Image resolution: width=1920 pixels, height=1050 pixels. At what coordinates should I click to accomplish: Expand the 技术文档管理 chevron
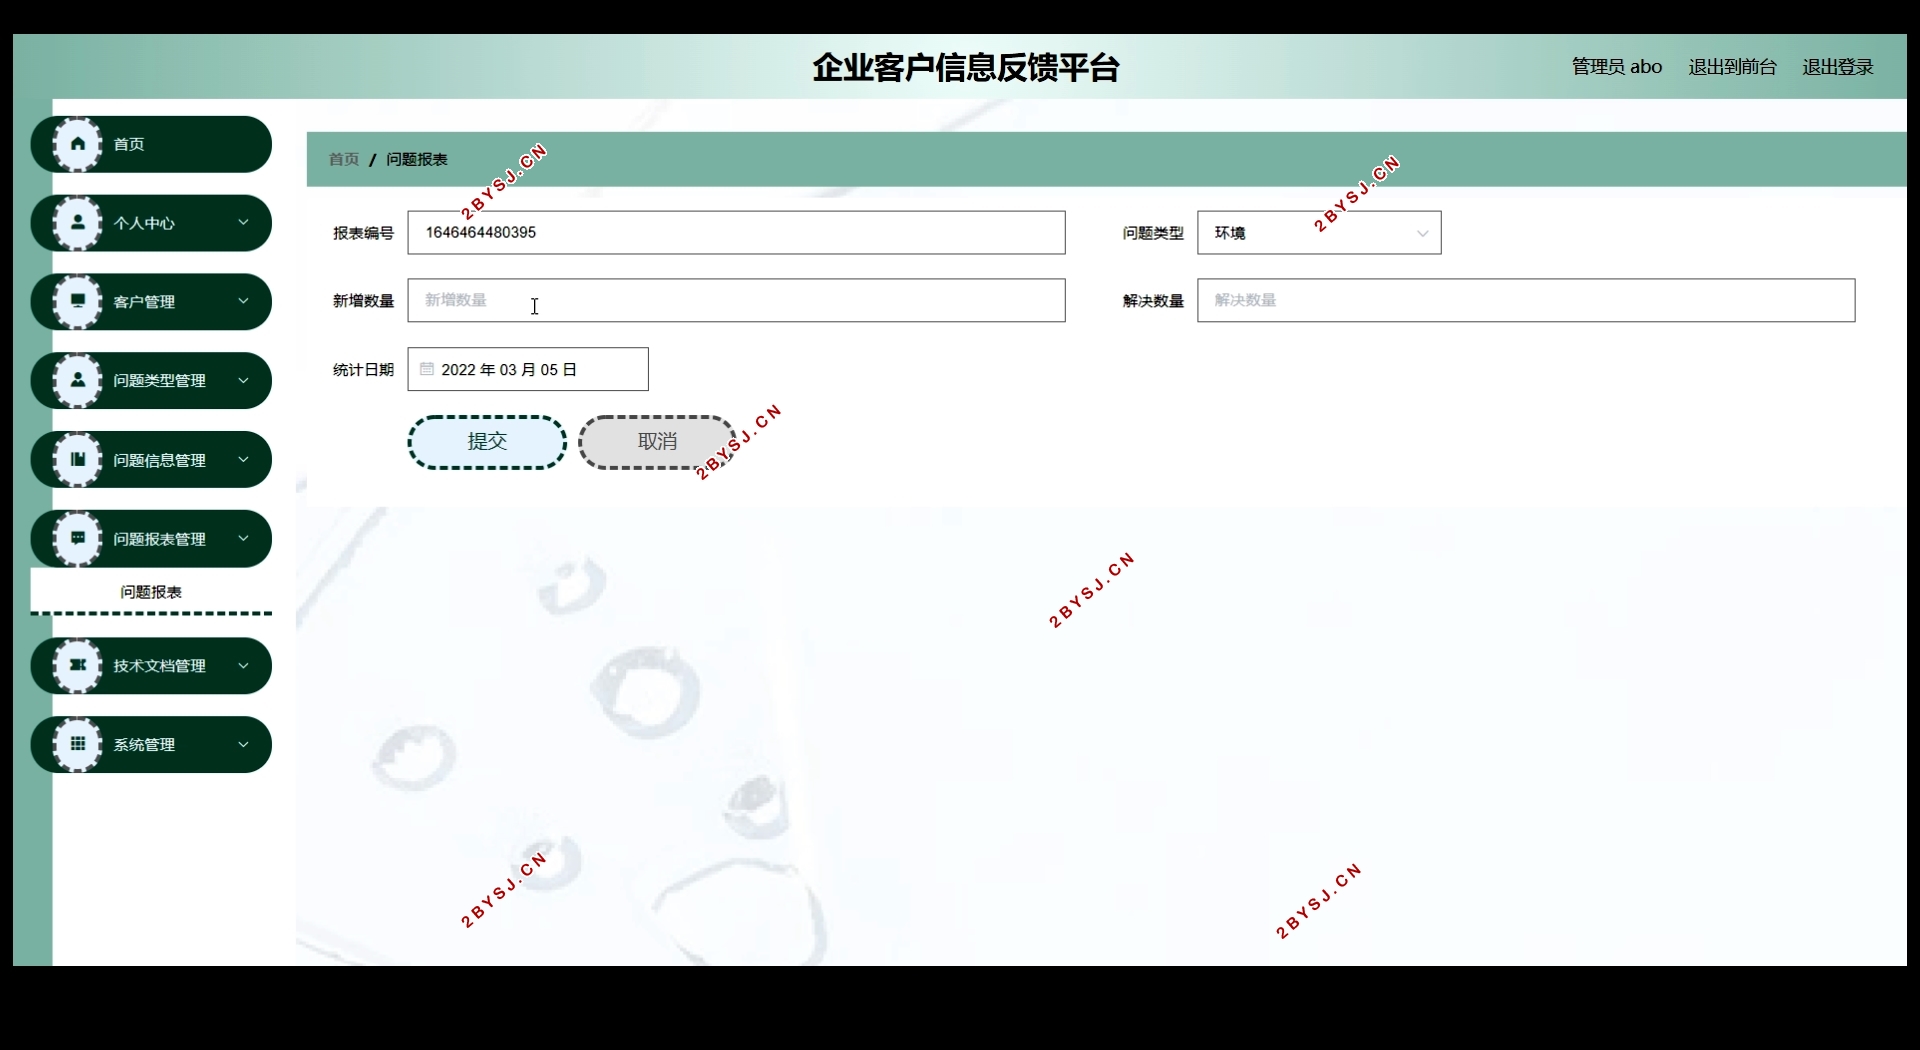pyautogui.click(x=243, y=665)
